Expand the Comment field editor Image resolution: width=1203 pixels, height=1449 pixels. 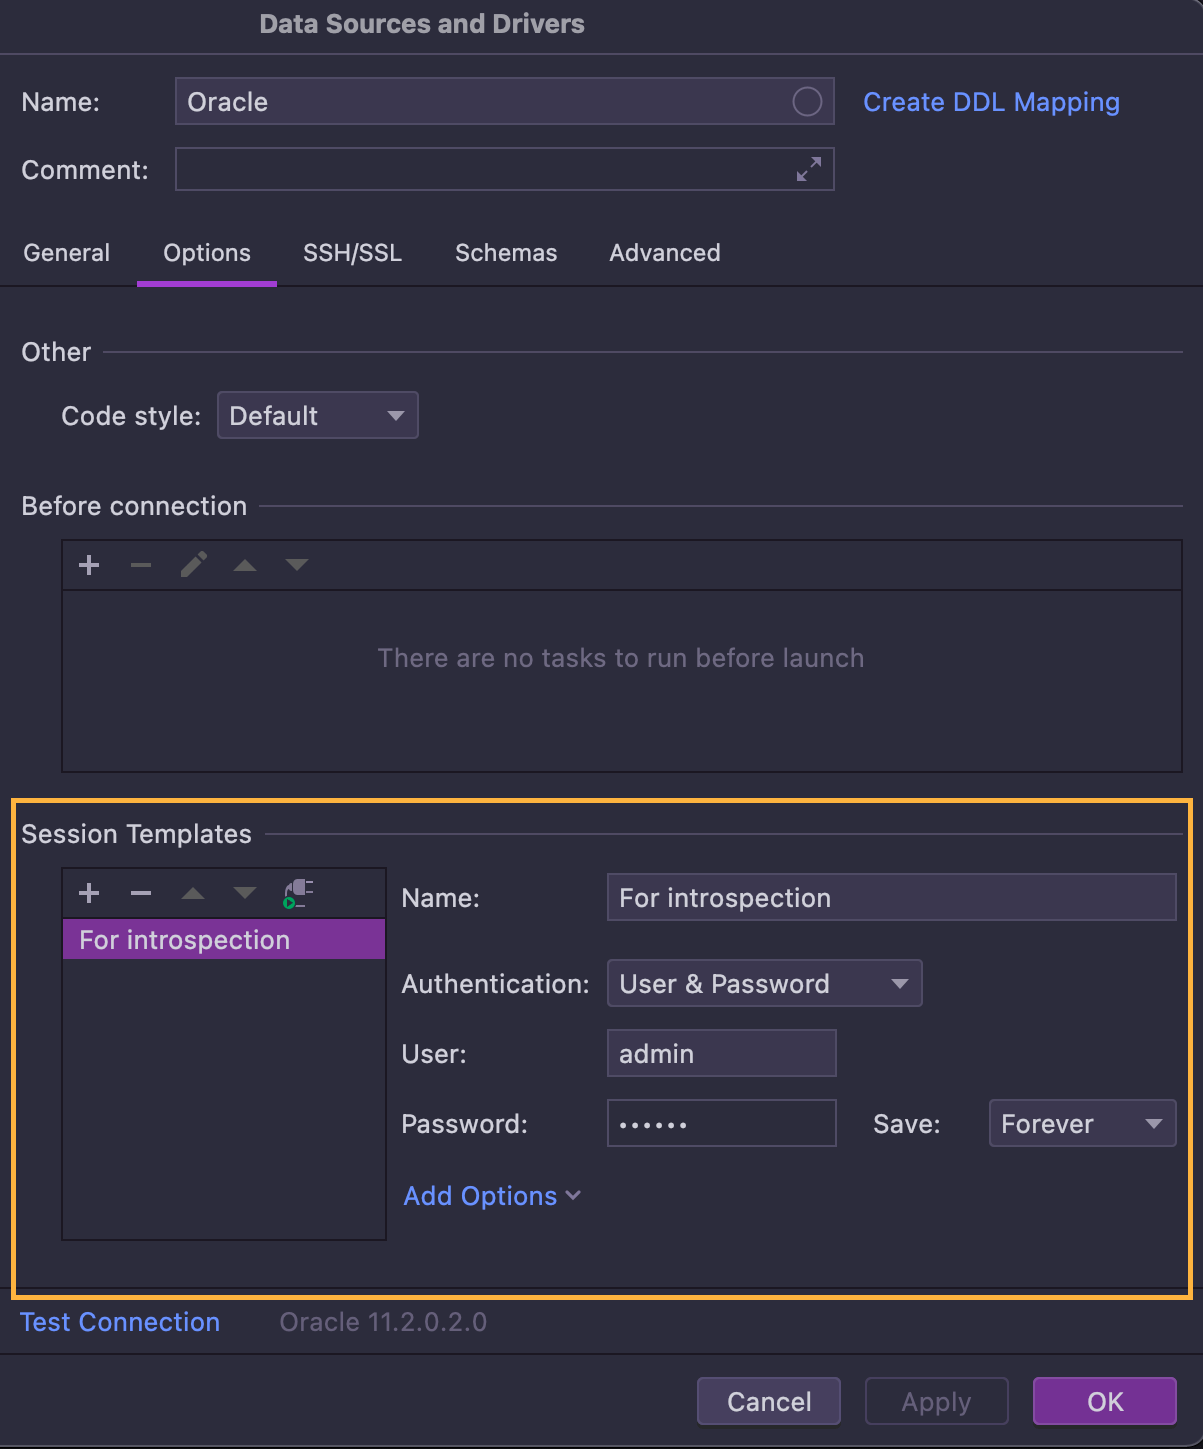[x=808, y=169]
